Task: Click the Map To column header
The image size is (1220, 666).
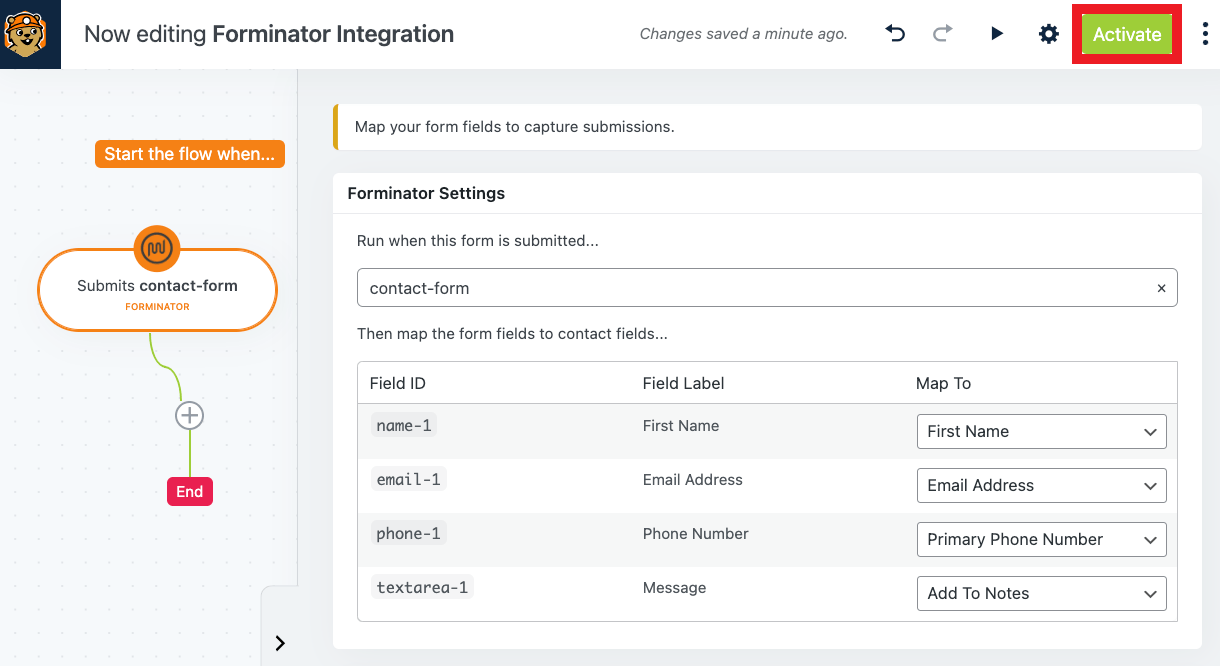Action: tap(943, 383)
